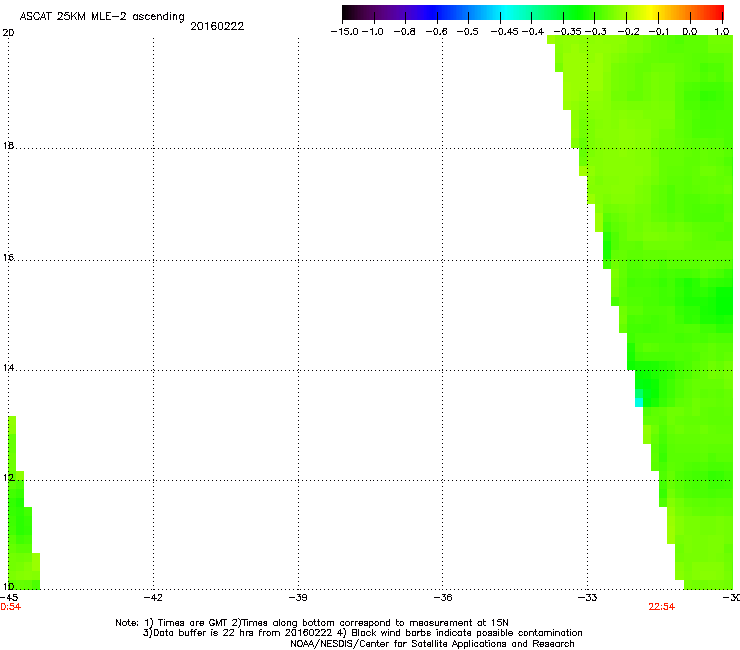Click the date label 20160222
Image resolution: width=740 pixels, height=650 pixels.
(217, 26)
